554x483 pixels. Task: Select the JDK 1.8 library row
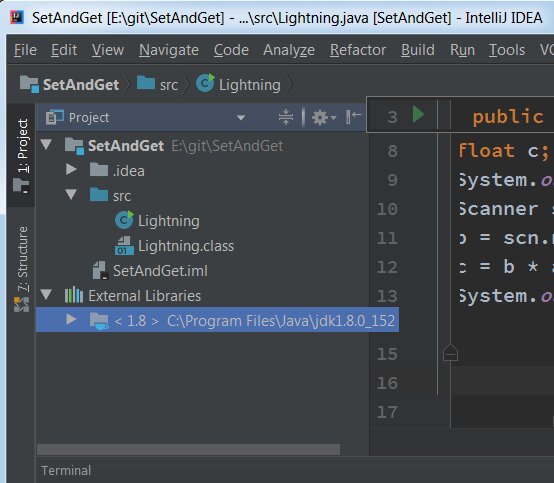217,320
